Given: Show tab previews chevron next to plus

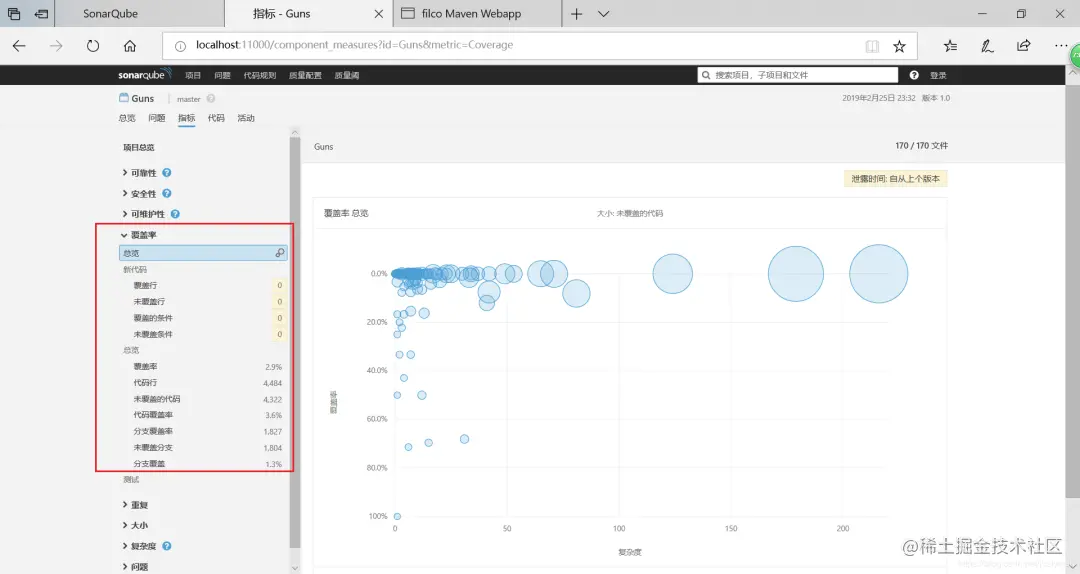Looking at the screenshot, I should coord(603,14).
